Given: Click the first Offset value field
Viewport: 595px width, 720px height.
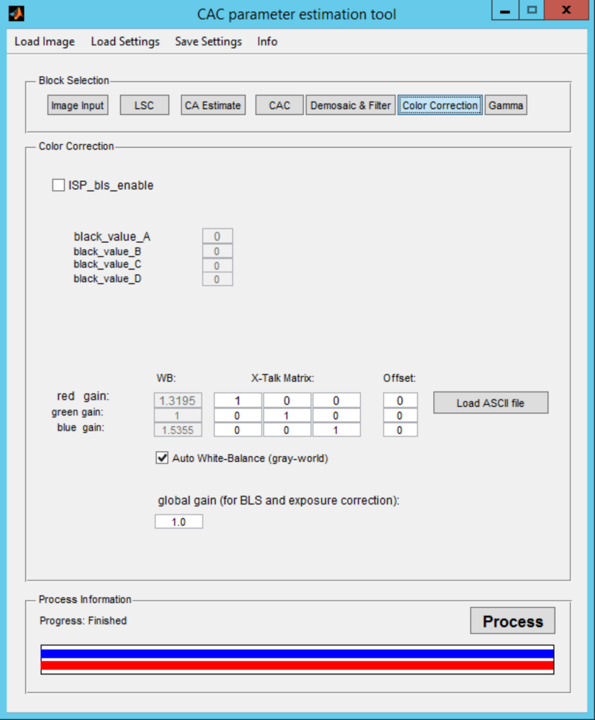Looking at the screenshot, I should click(400, 400).
